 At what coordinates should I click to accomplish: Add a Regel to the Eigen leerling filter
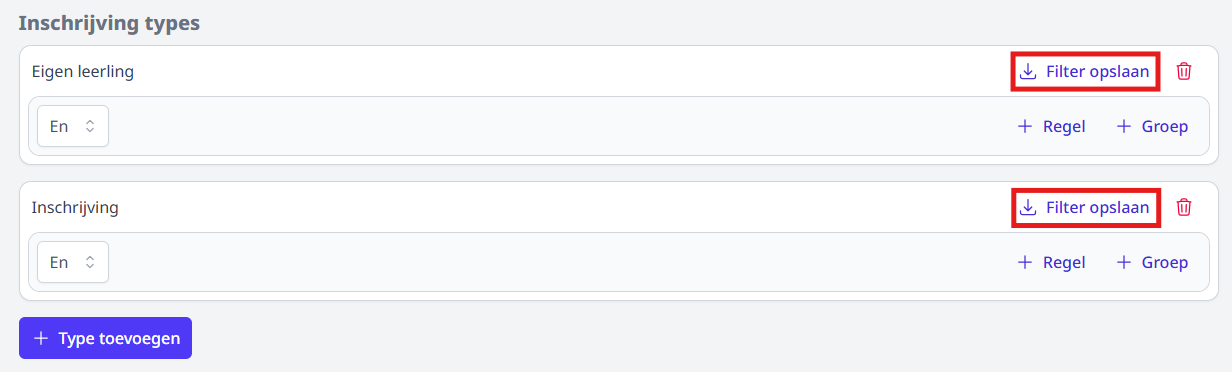pos(1051,126)
